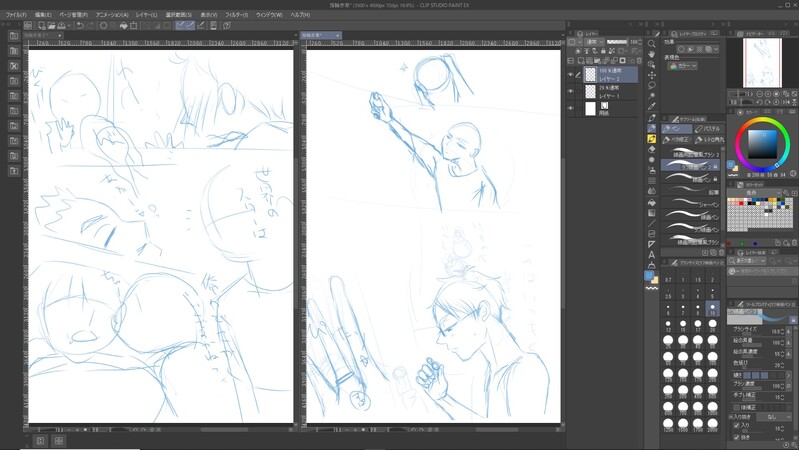The width and height of the screenshot is (799, 450).
Task: Select the Text tool
Action: coord(651,255)
